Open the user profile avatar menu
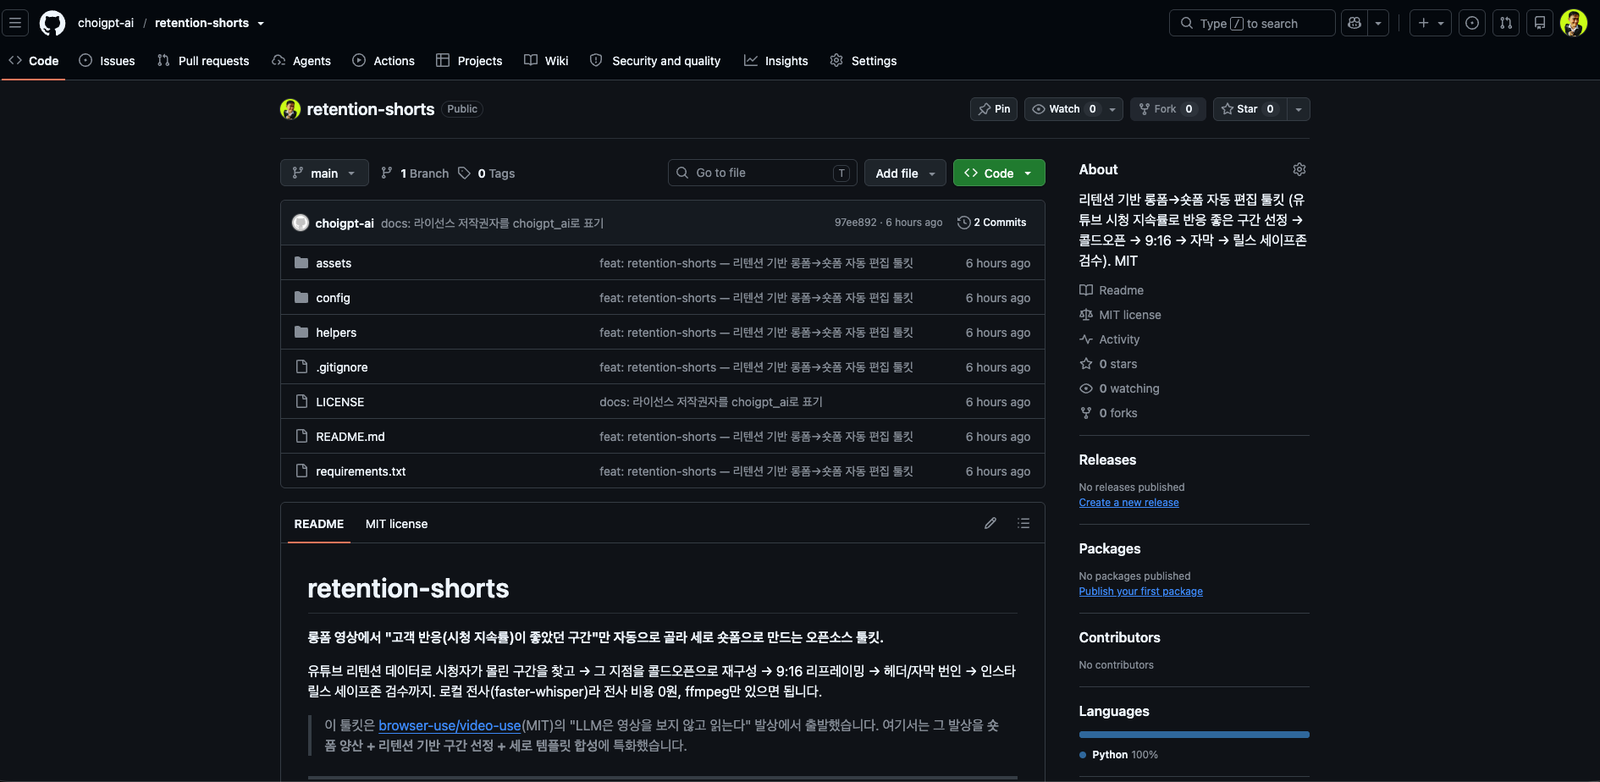Screen dimensions: 1600x782 pos(1574,23)
